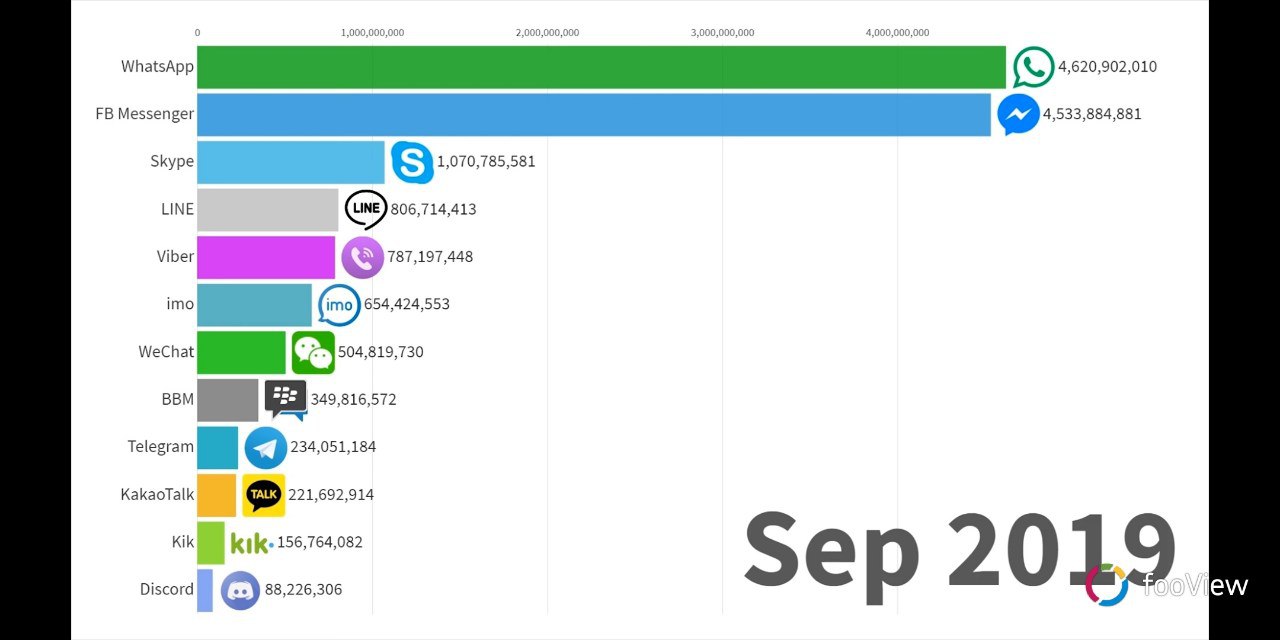Click the light blue Skype bar

point(291,162)
